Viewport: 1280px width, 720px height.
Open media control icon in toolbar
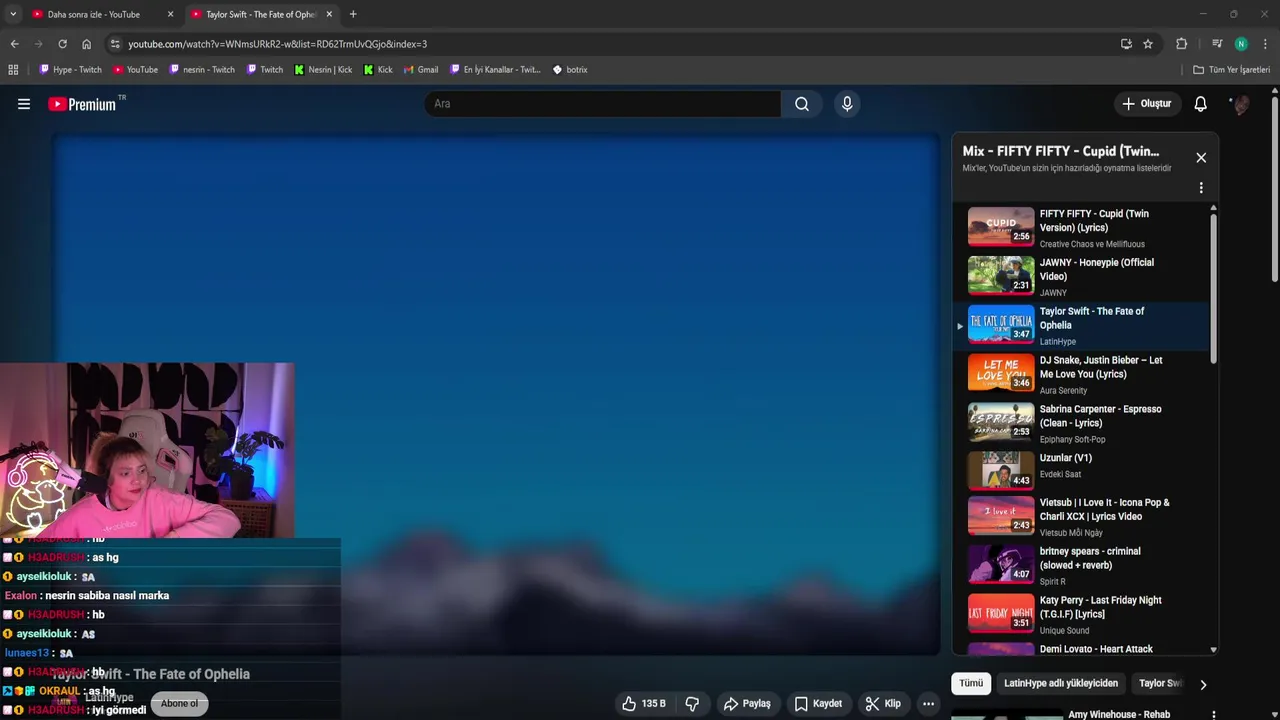point(1217,44)
